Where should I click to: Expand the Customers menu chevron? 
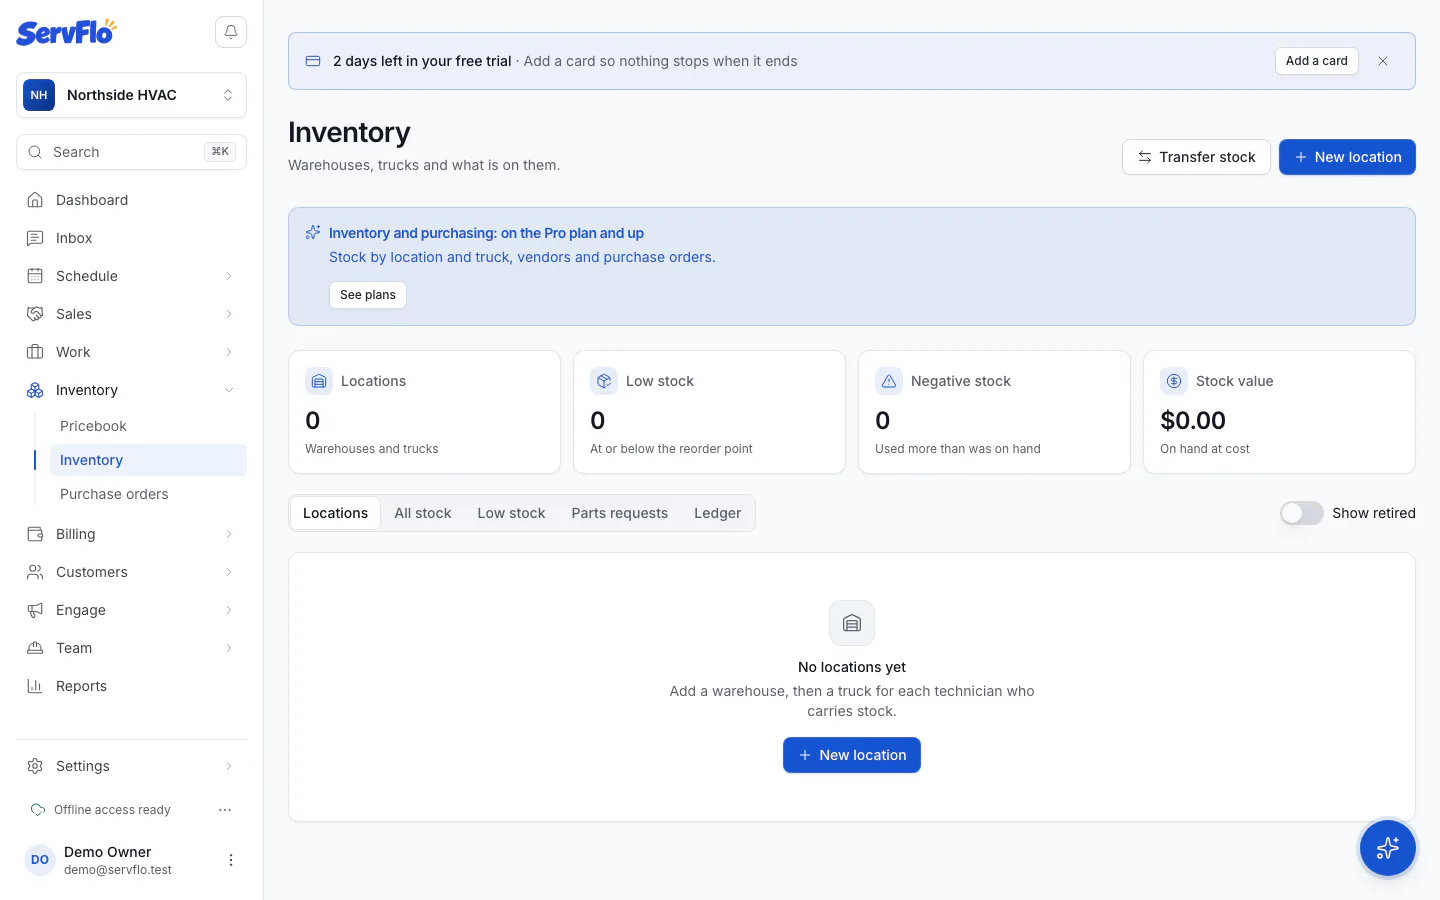point(229,572)
